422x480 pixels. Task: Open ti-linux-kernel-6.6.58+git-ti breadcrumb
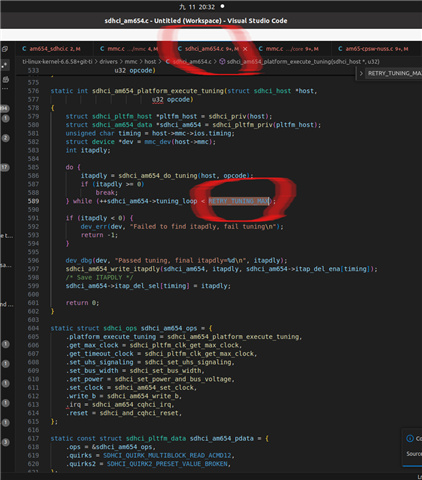pos(57,62)
